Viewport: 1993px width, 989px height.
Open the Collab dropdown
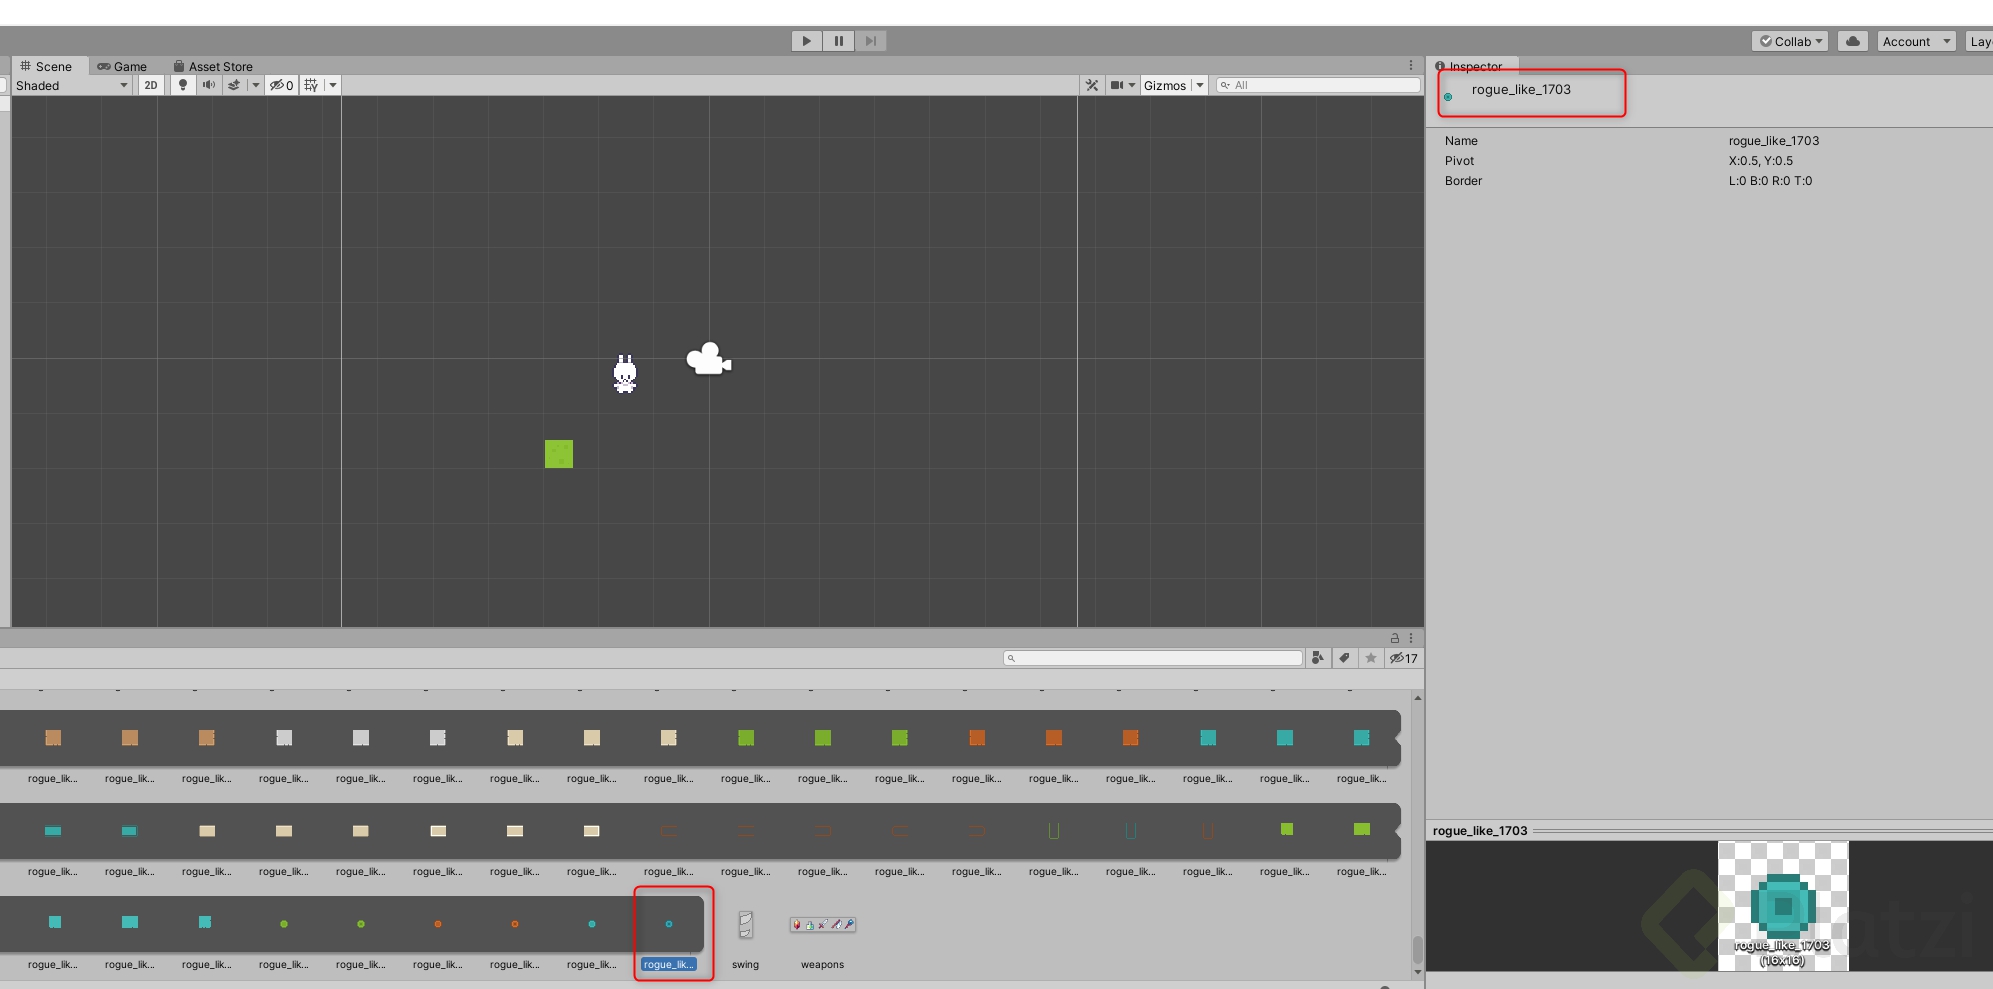pyautogui.click(x=1791, y=41)
